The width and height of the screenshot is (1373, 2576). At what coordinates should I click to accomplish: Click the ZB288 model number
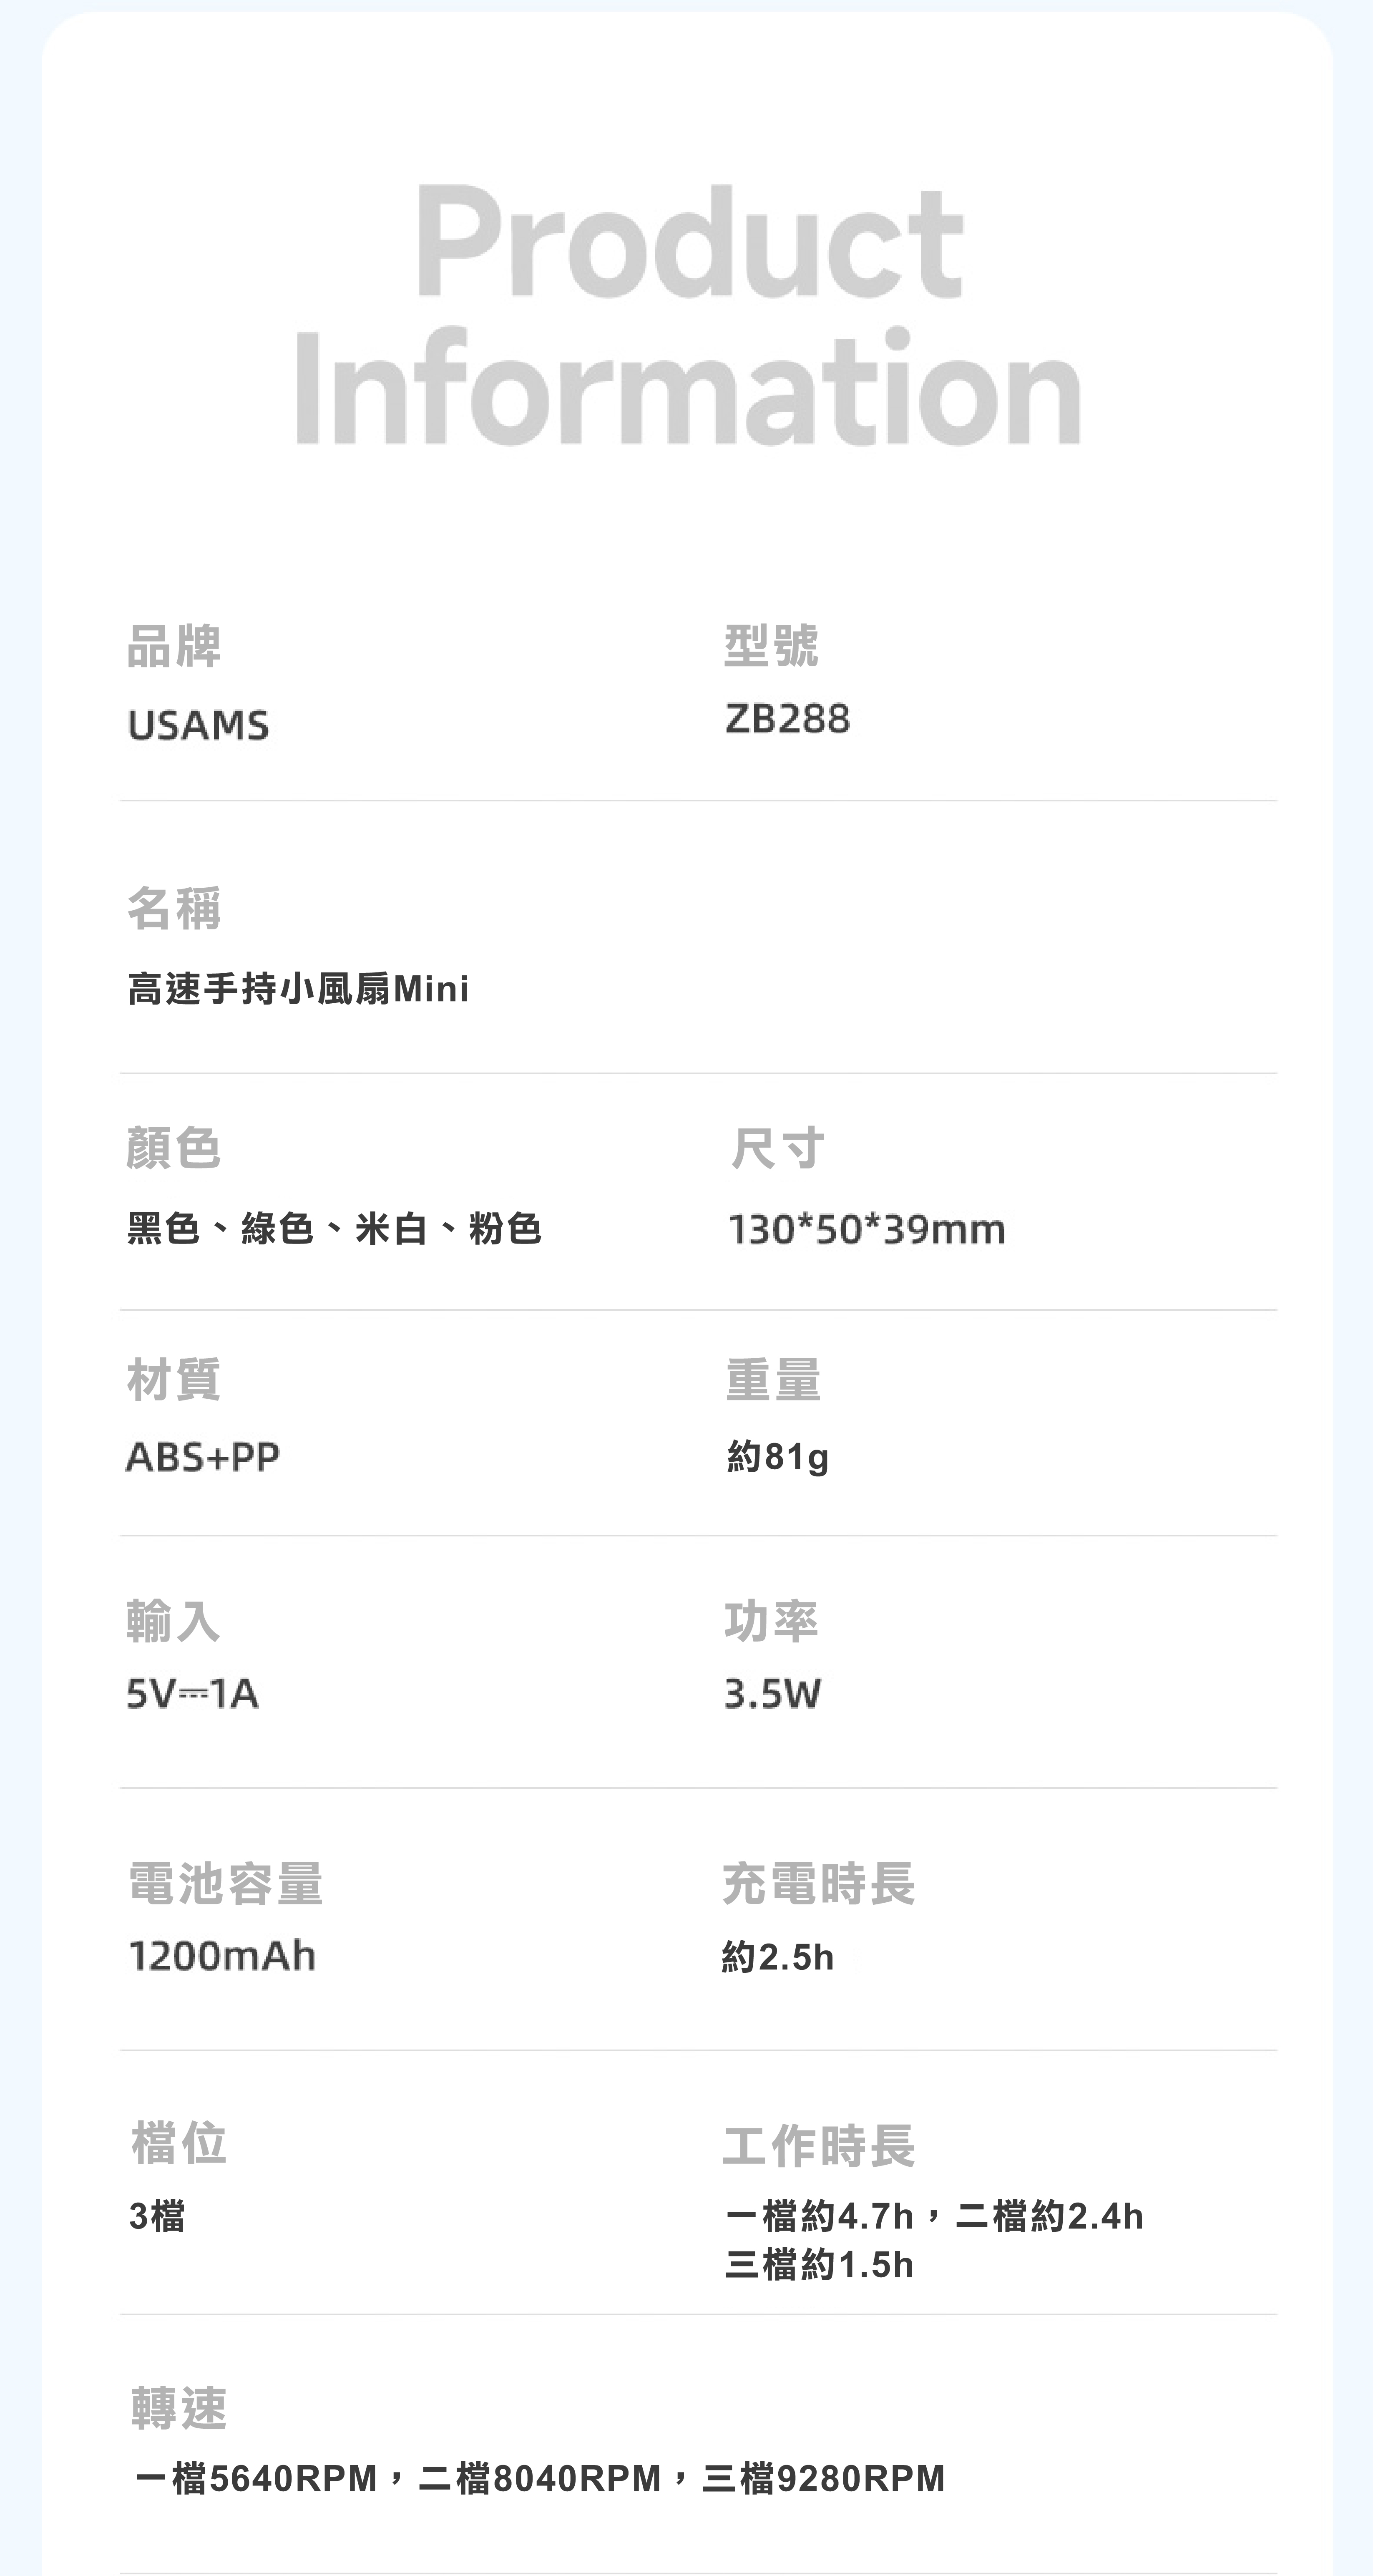pos(787,719)
